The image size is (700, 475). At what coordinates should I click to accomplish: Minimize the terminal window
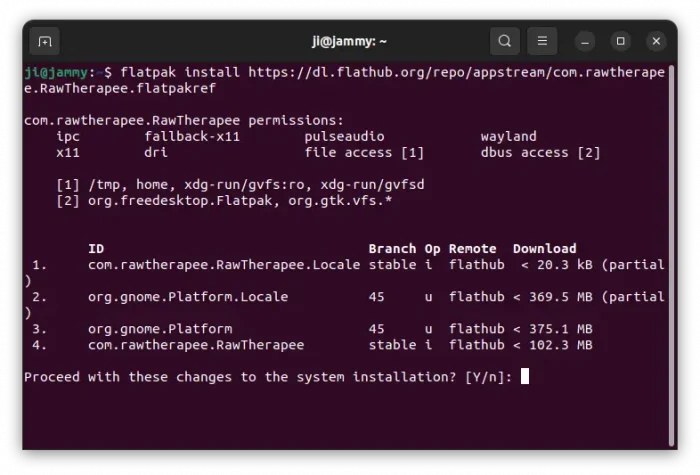click(586, 41)
